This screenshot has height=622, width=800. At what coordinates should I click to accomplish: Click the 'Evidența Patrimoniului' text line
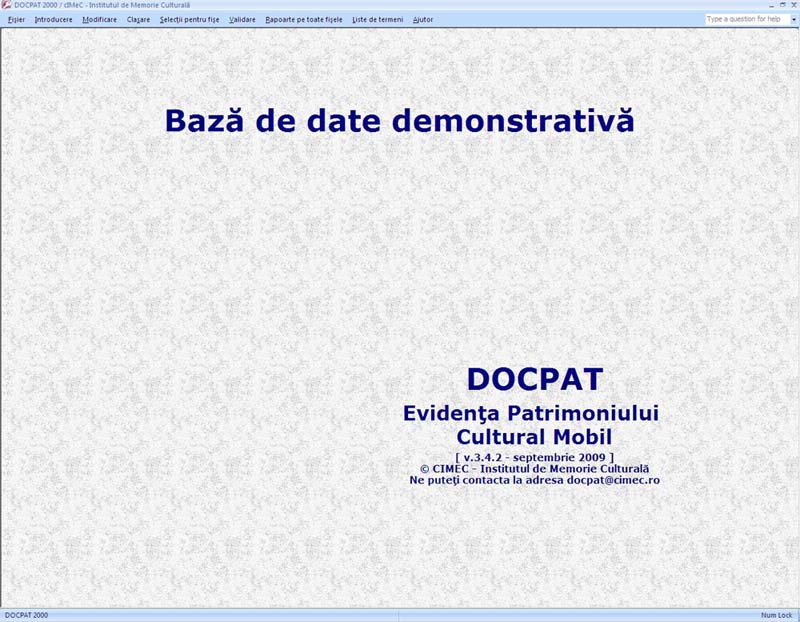coord(531,413)
